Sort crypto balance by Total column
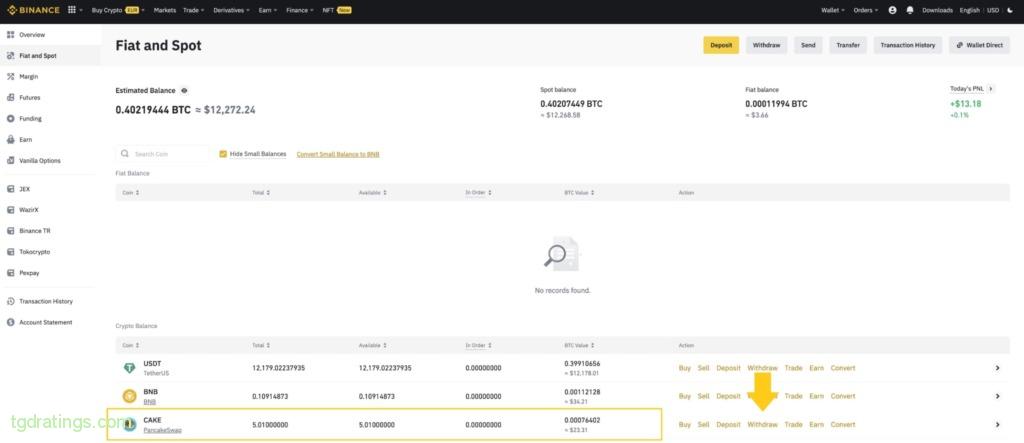The width and height of the screenshot is (1024, 443). pyautogui.click(x=261, y=345)
